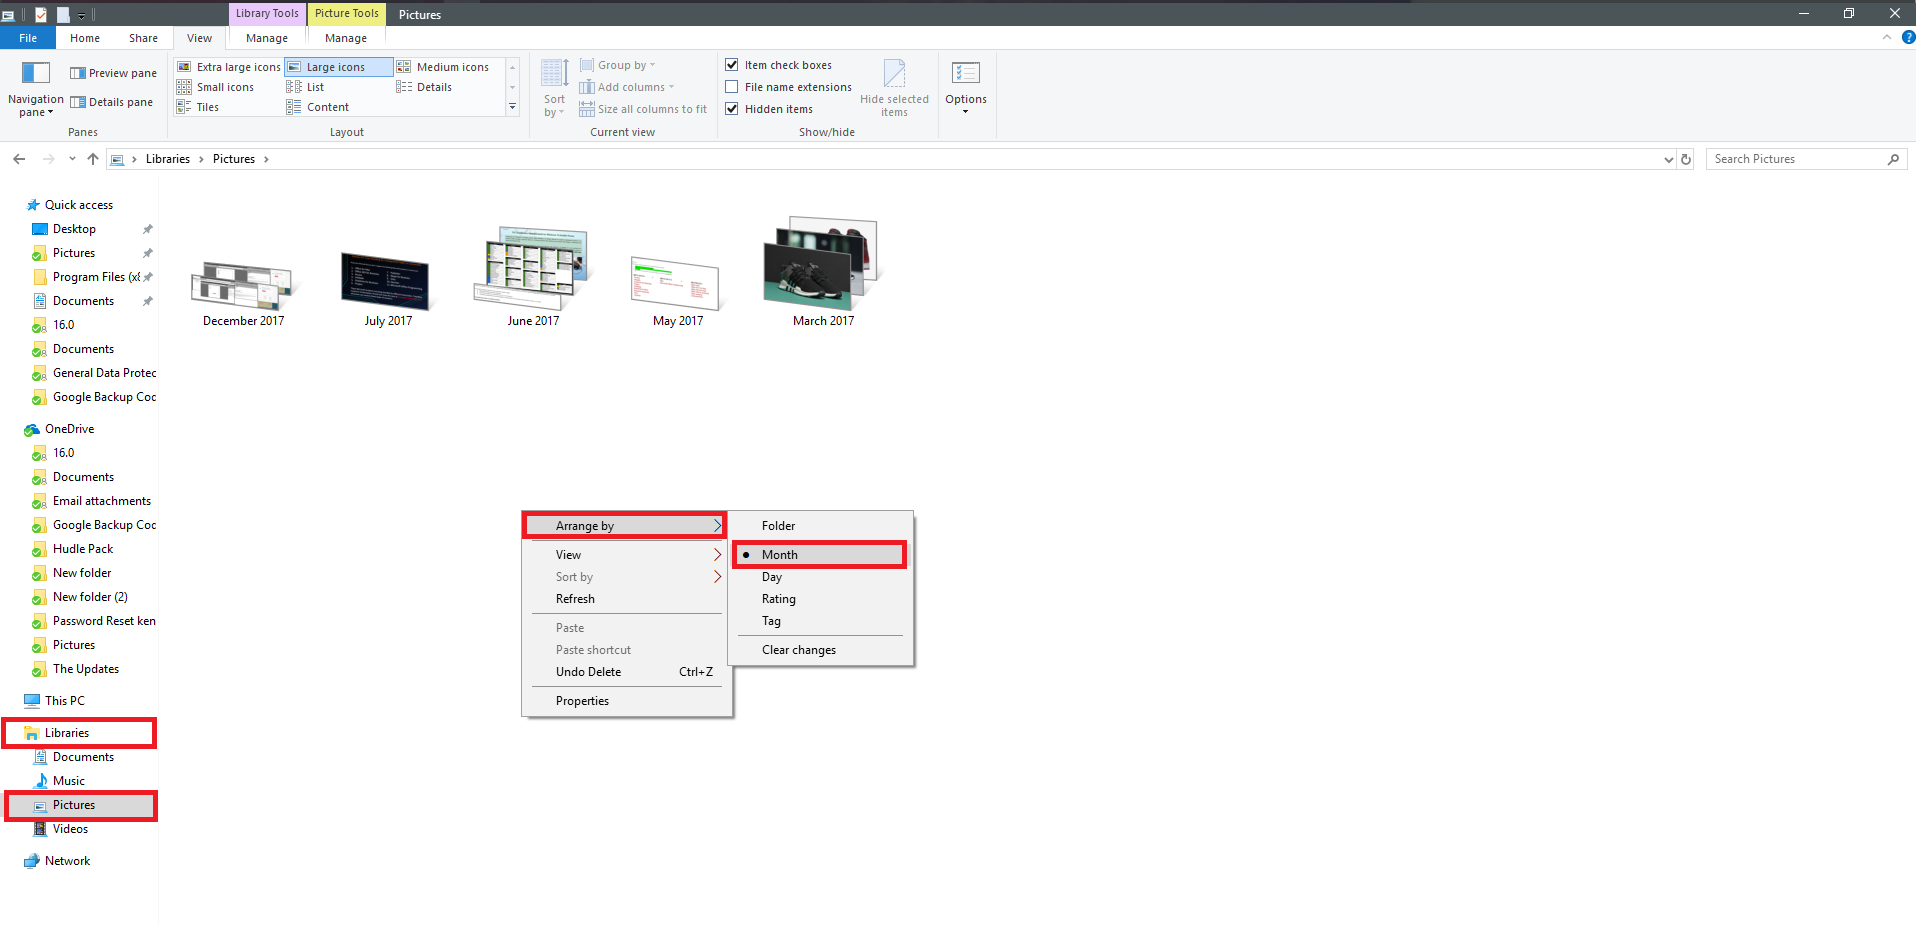The image size is (1916, 925).
Task: Open the address bar history dropdown
Action: [1668, 159]
